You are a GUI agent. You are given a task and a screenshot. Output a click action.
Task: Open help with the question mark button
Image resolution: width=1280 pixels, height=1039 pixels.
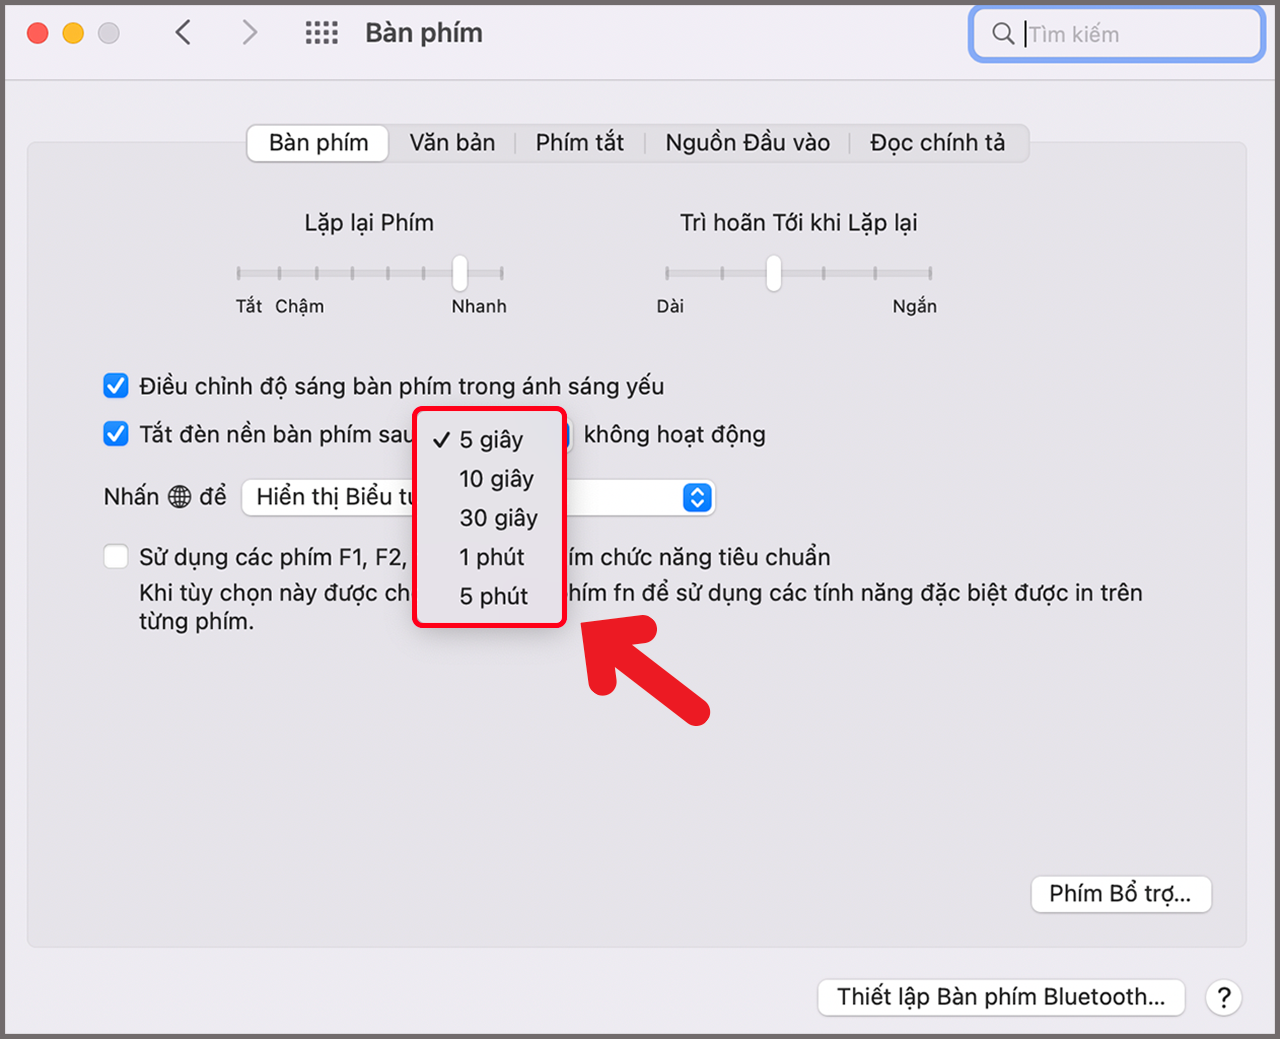coord(1223,997)
